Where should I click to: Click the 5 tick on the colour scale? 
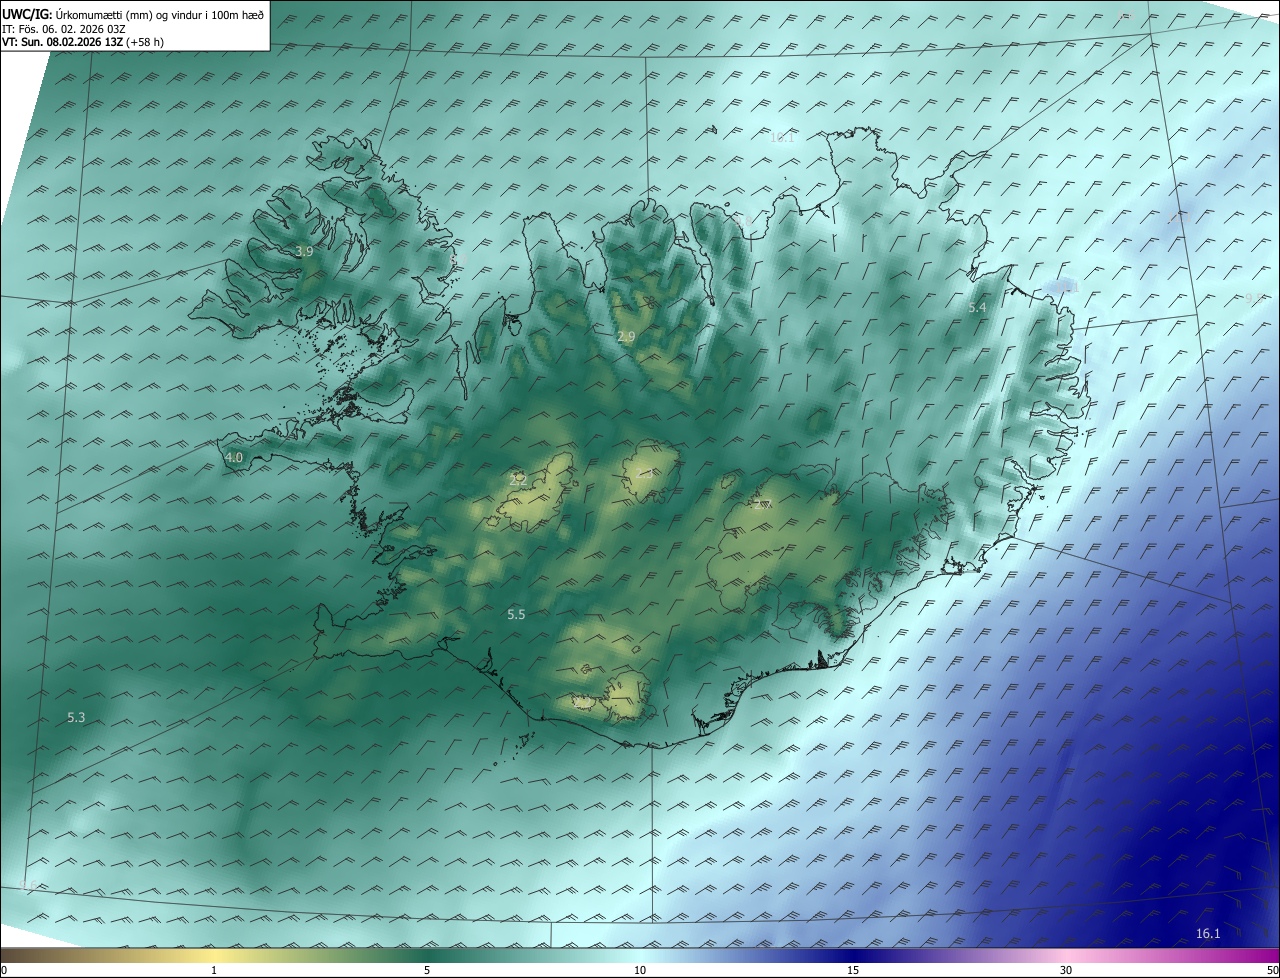tap(427, 970)
